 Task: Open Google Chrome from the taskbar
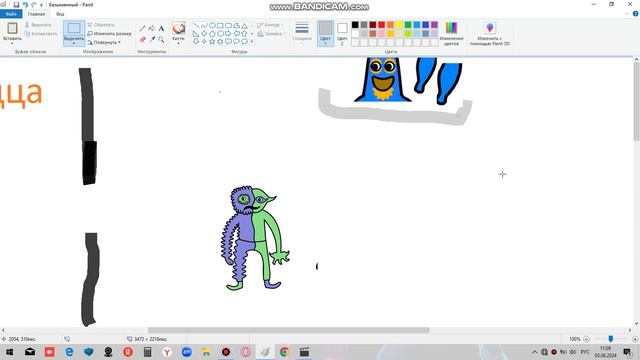[x=284, y=352]
